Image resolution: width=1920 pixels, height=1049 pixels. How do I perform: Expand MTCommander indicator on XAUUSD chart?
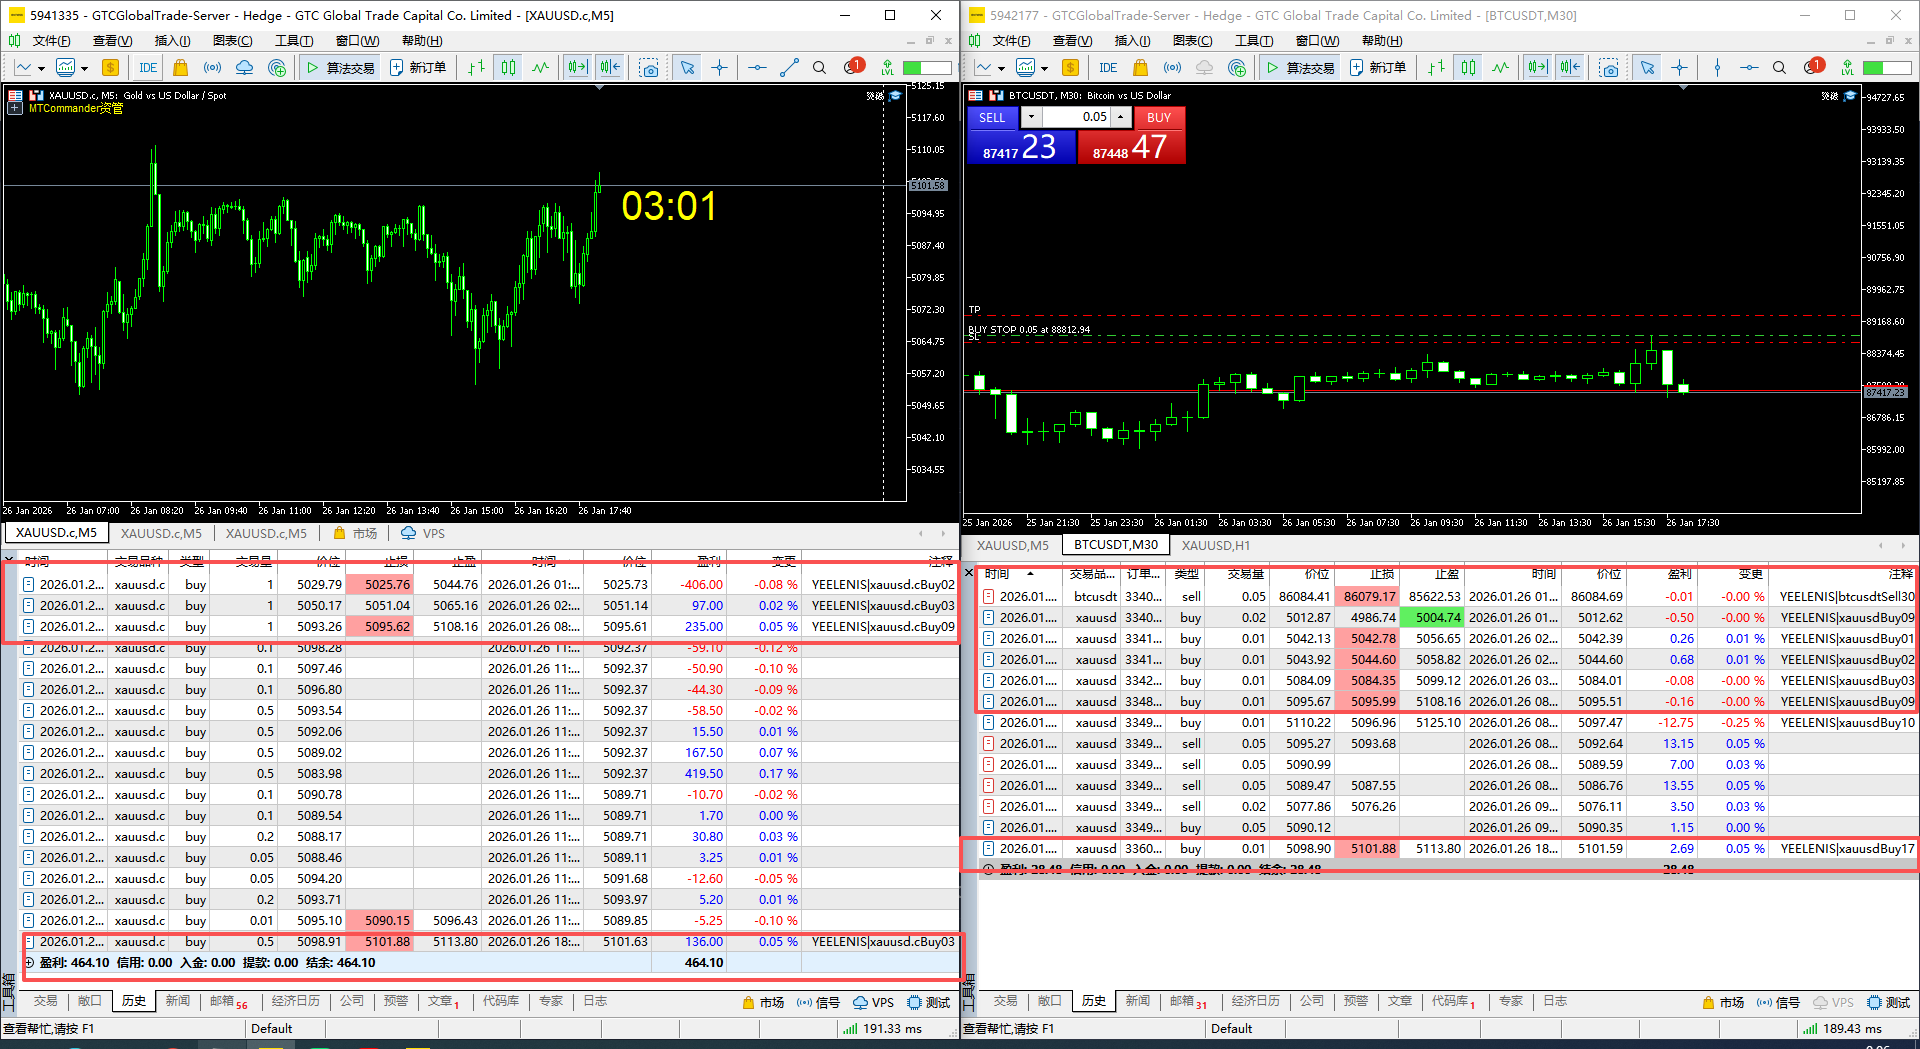(15, 109)
